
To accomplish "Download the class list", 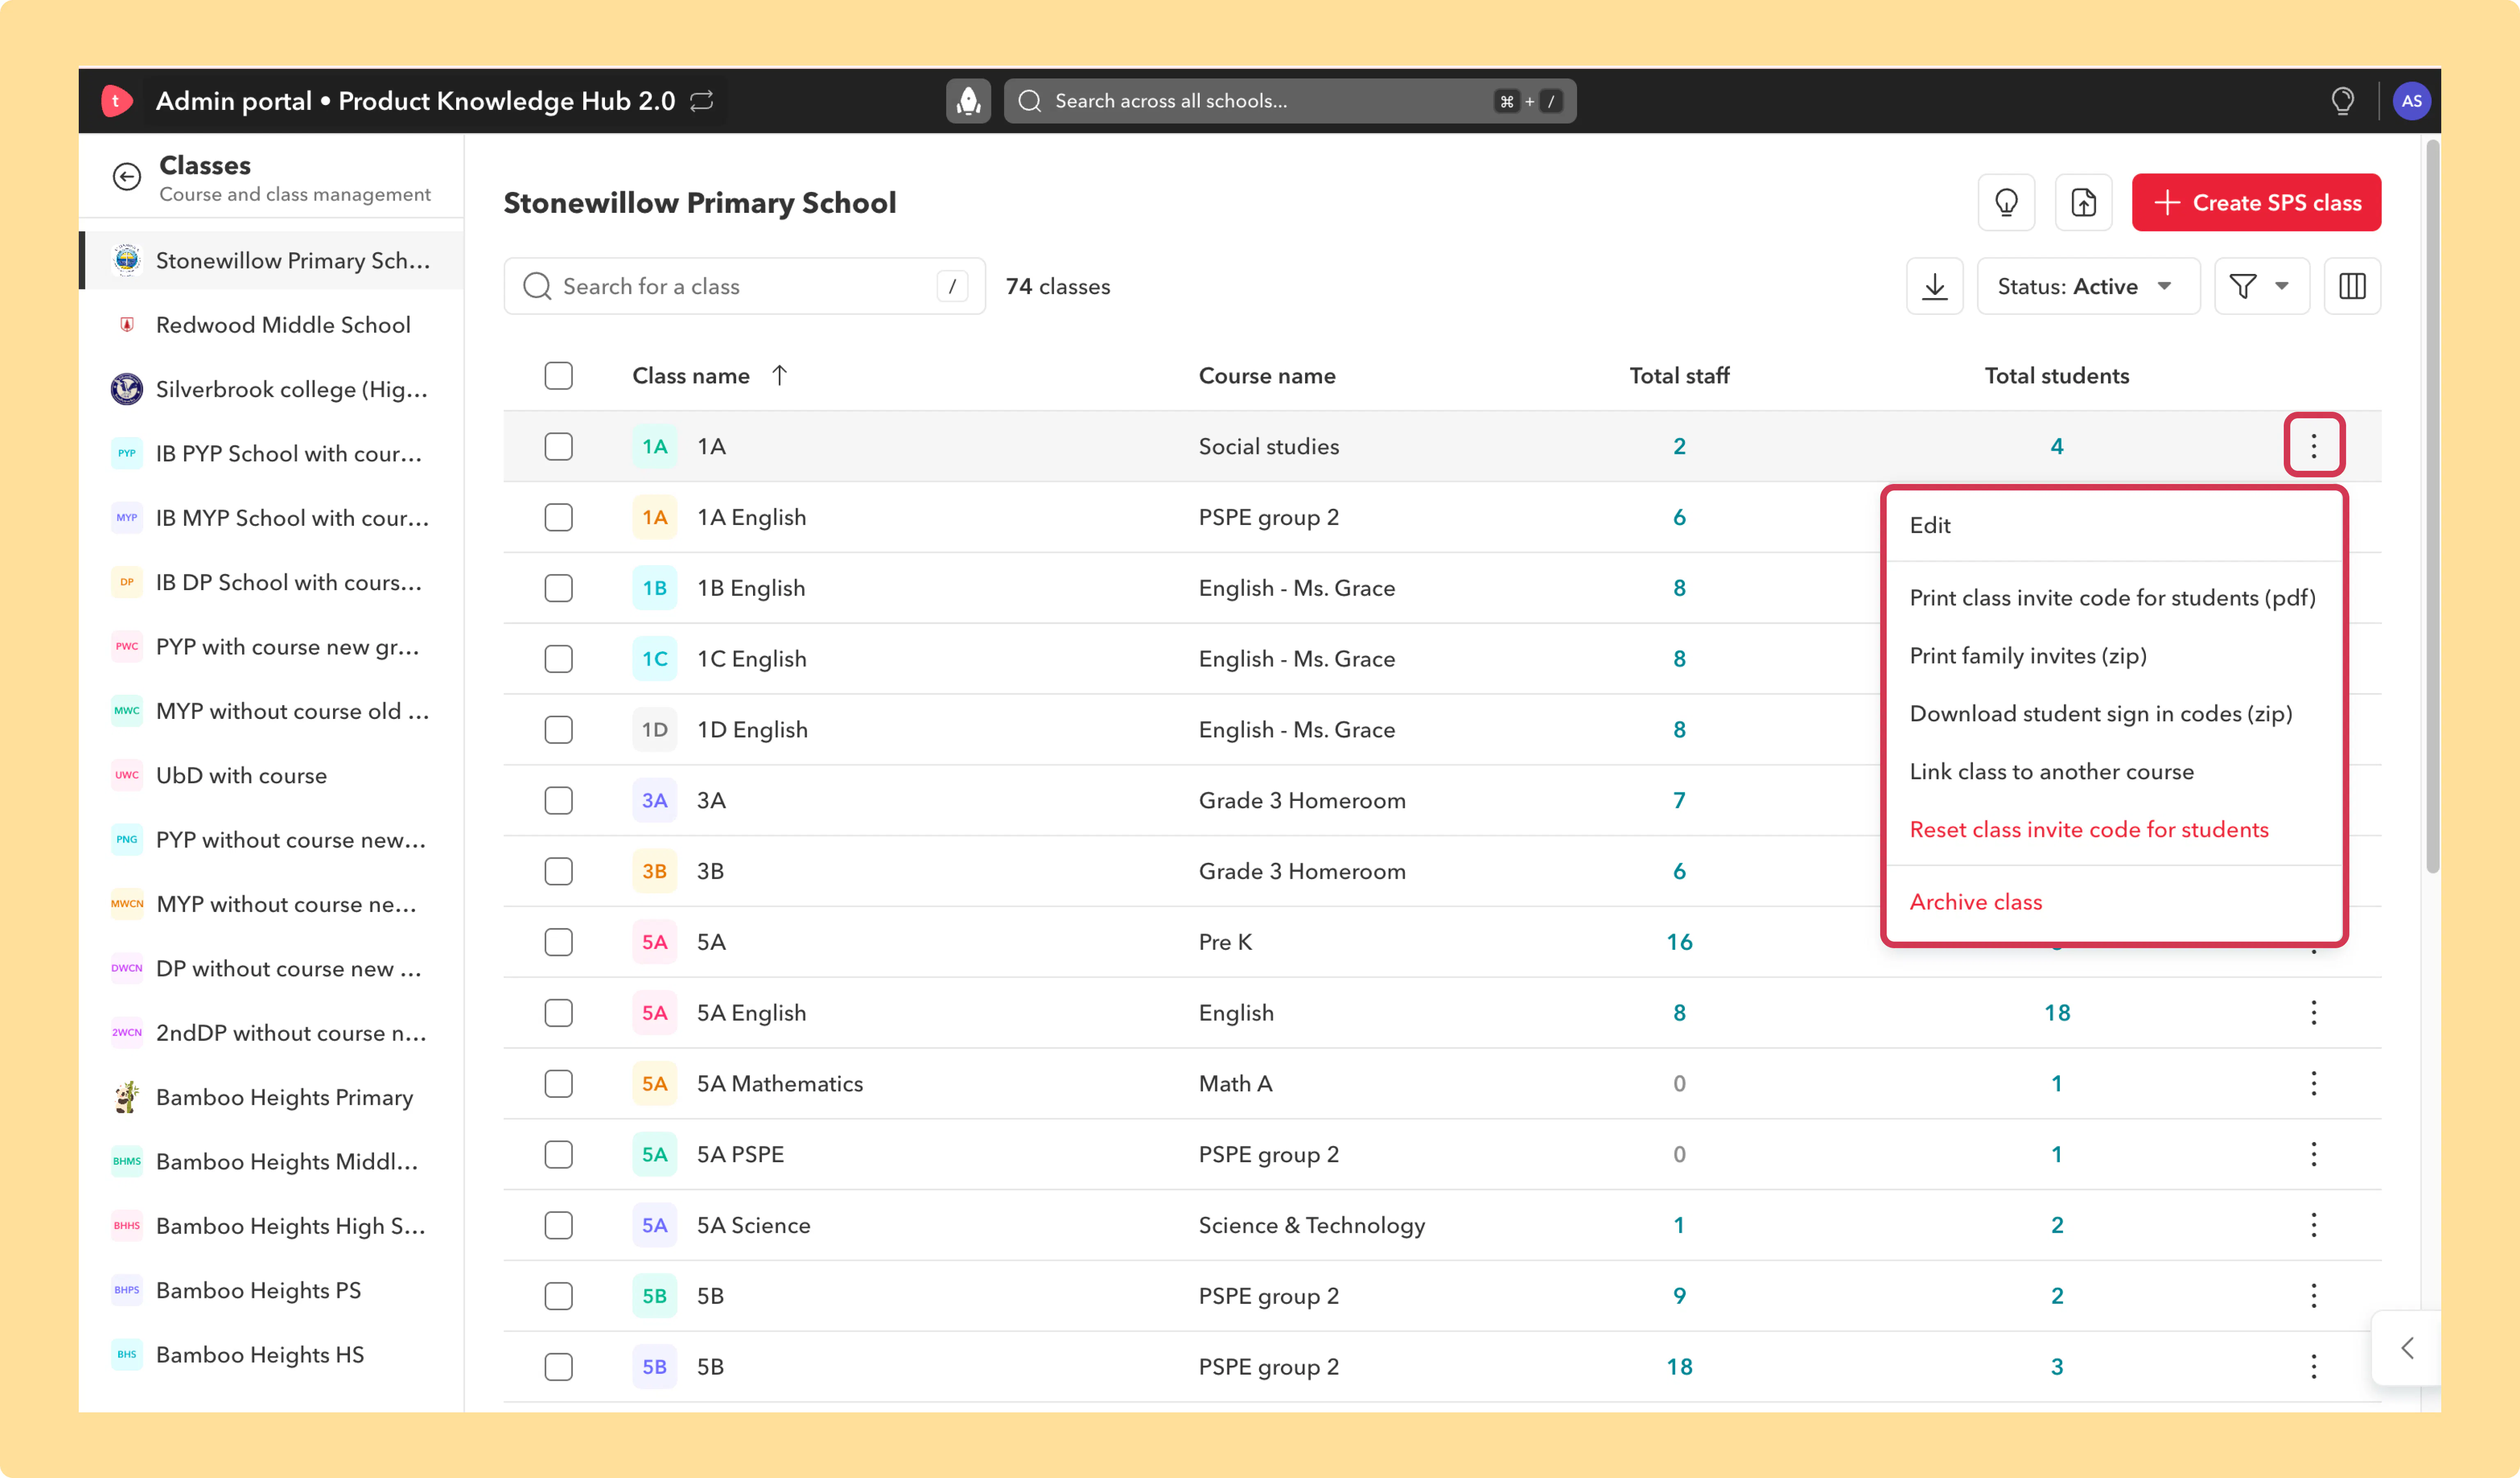I will (x=1935, y=286).
